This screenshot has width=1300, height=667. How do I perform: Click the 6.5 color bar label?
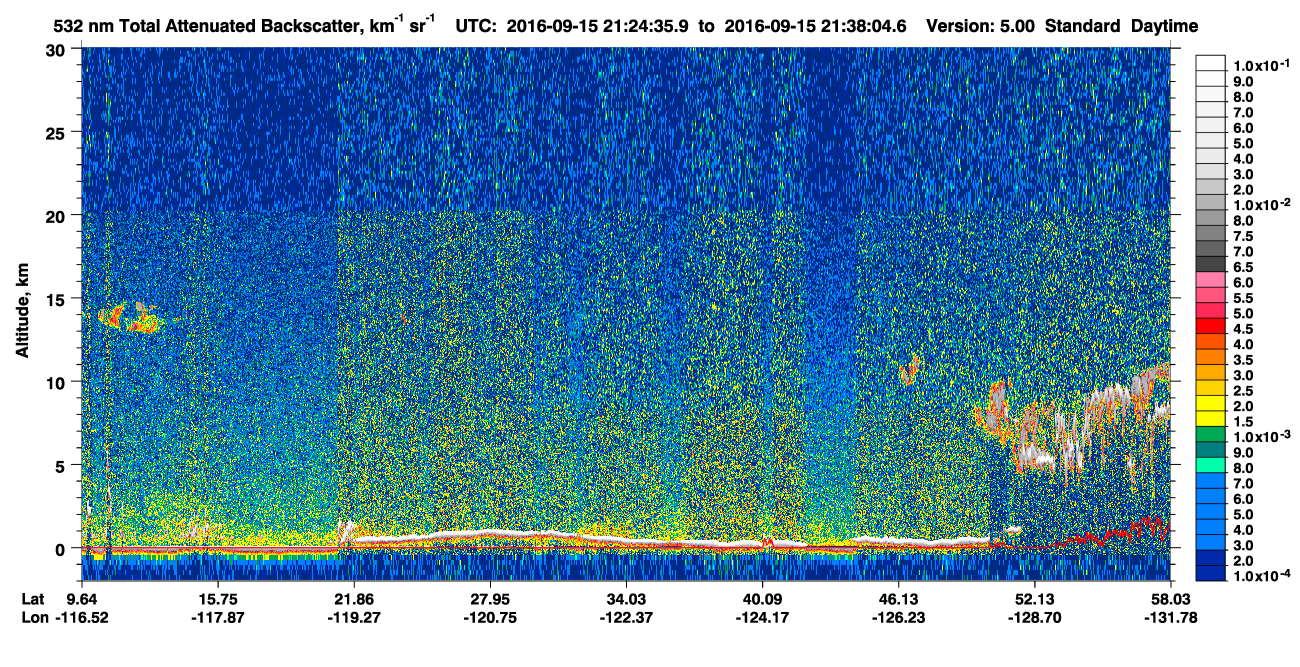tap(1241, 266)
